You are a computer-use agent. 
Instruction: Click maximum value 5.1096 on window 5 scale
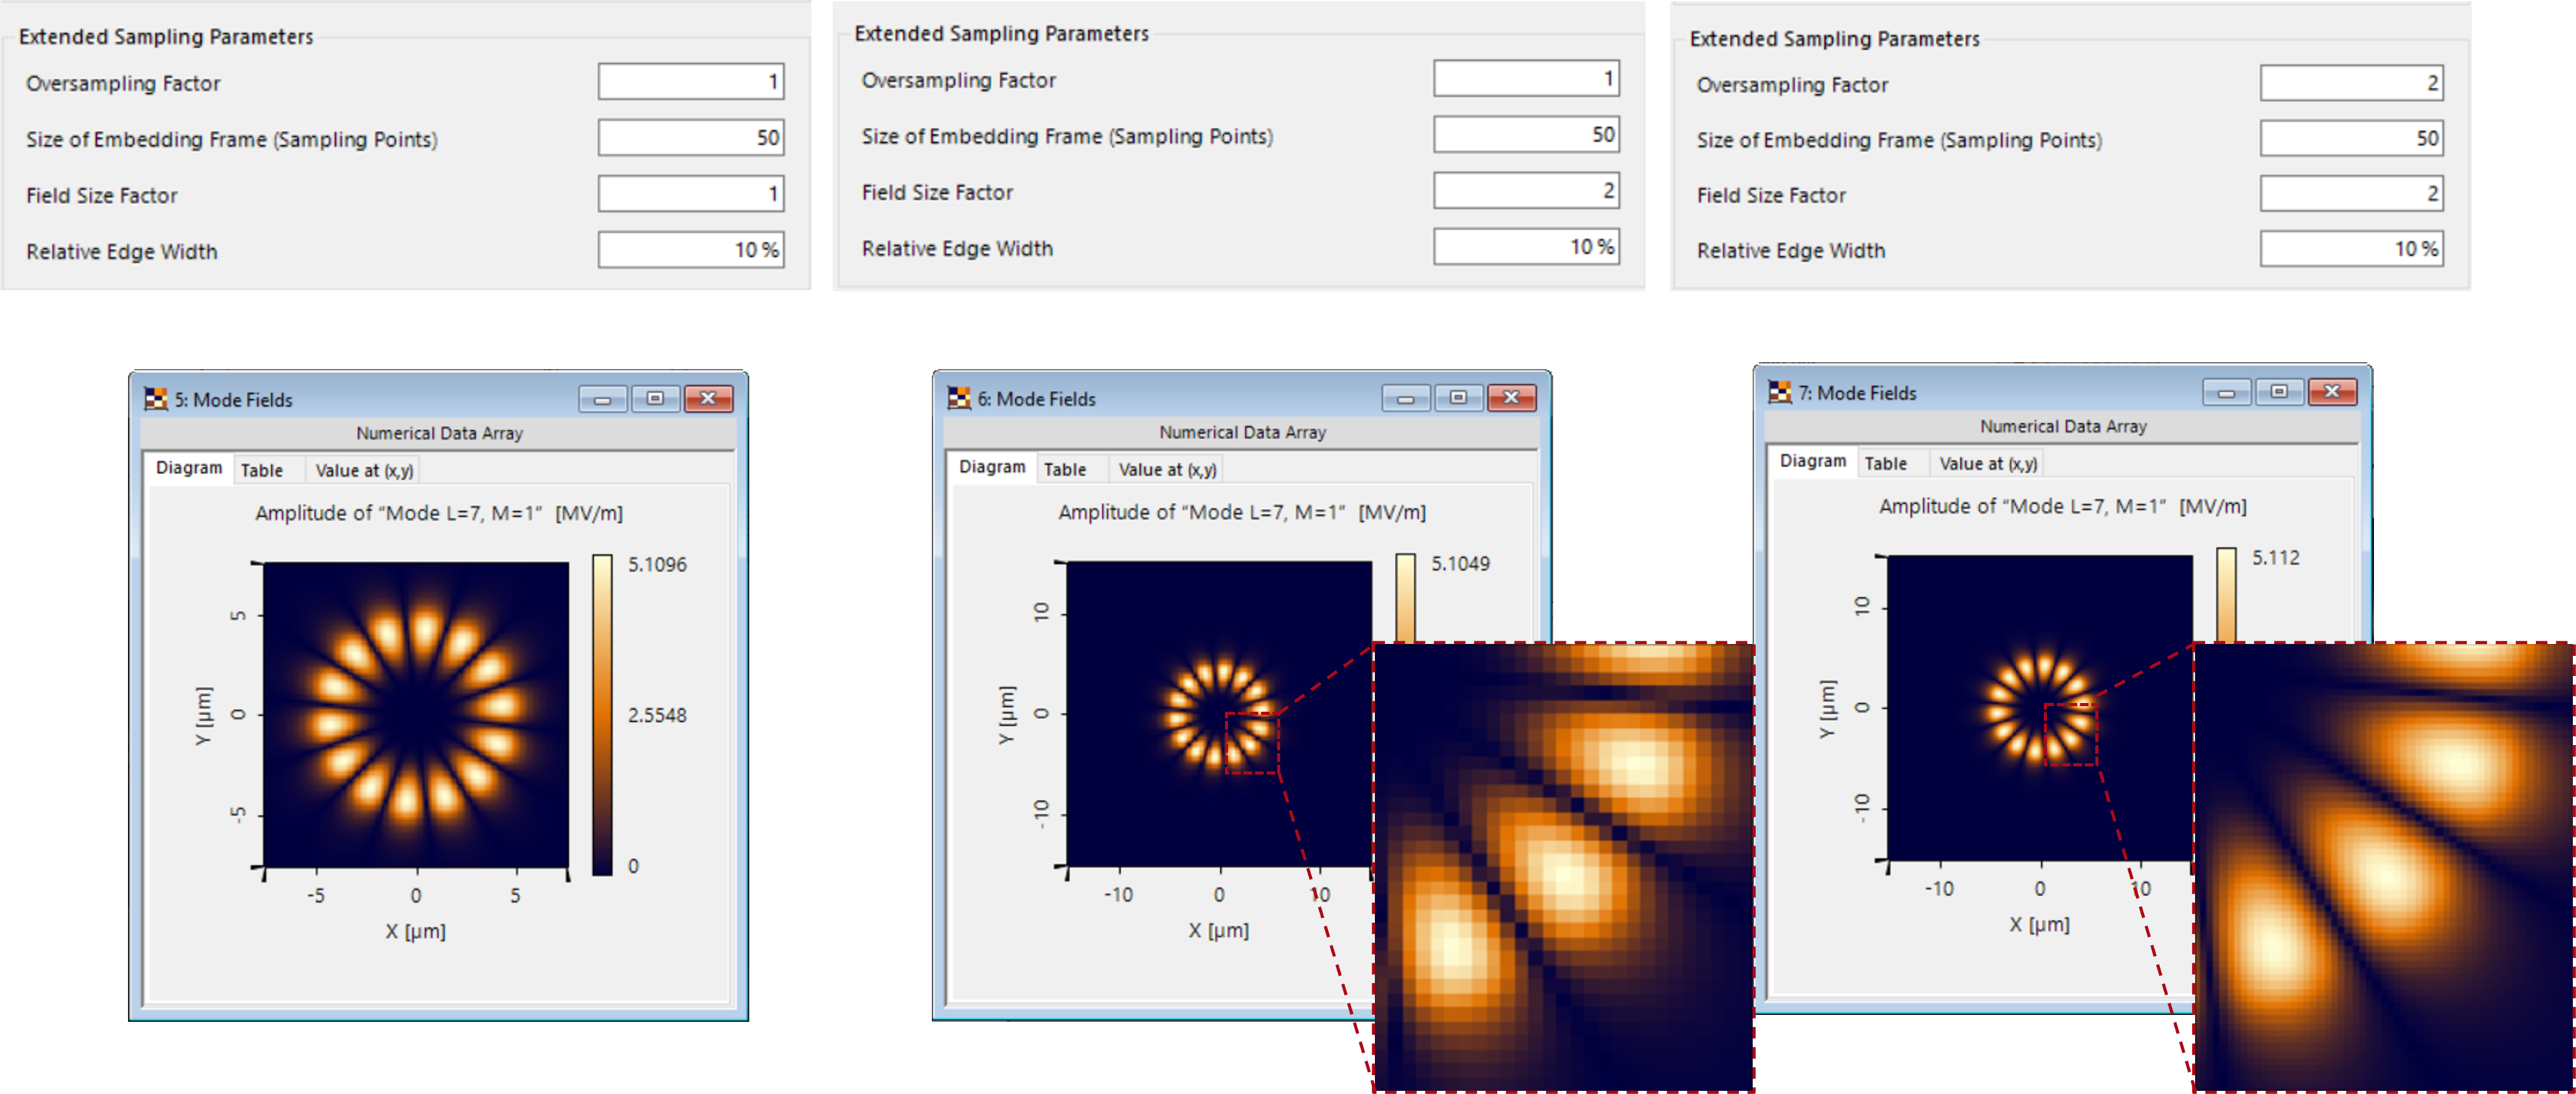657,565
